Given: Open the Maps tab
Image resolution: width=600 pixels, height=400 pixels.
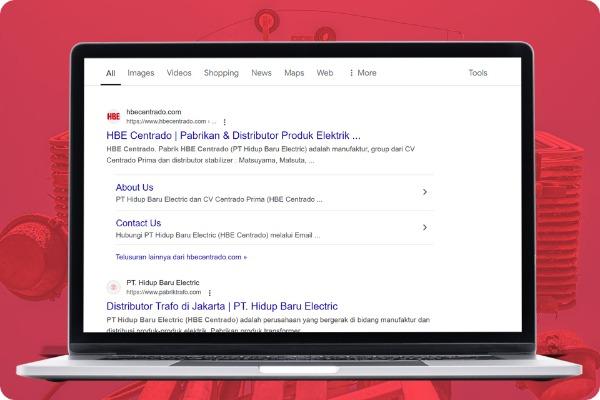Looking at the screenshot, I should click(294, 73).
